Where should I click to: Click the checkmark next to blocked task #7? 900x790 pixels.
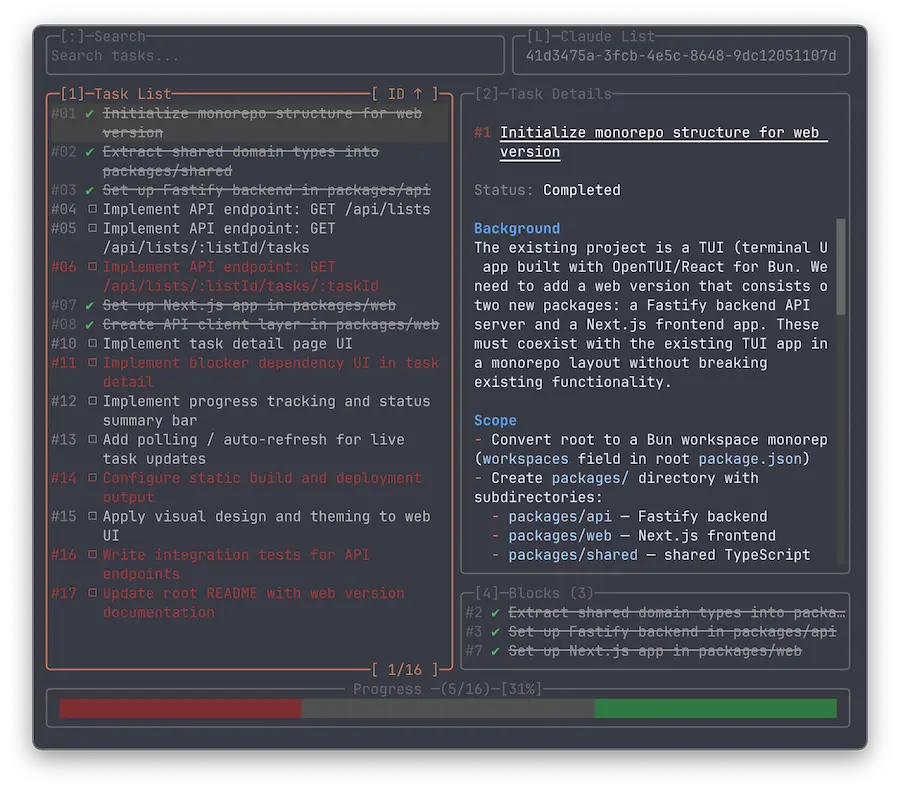[x=496, y=651]
